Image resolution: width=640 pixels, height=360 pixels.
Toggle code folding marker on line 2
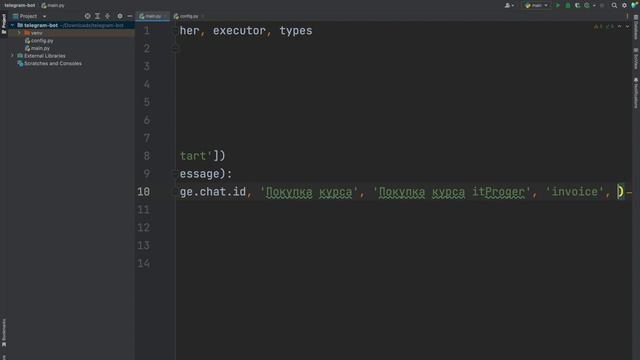pos(175,49)
